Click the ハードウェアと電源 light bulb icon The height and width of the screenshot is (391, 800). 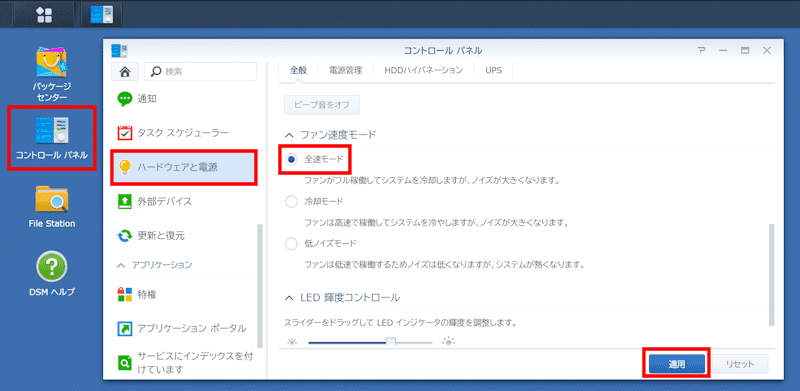point(125,167)
